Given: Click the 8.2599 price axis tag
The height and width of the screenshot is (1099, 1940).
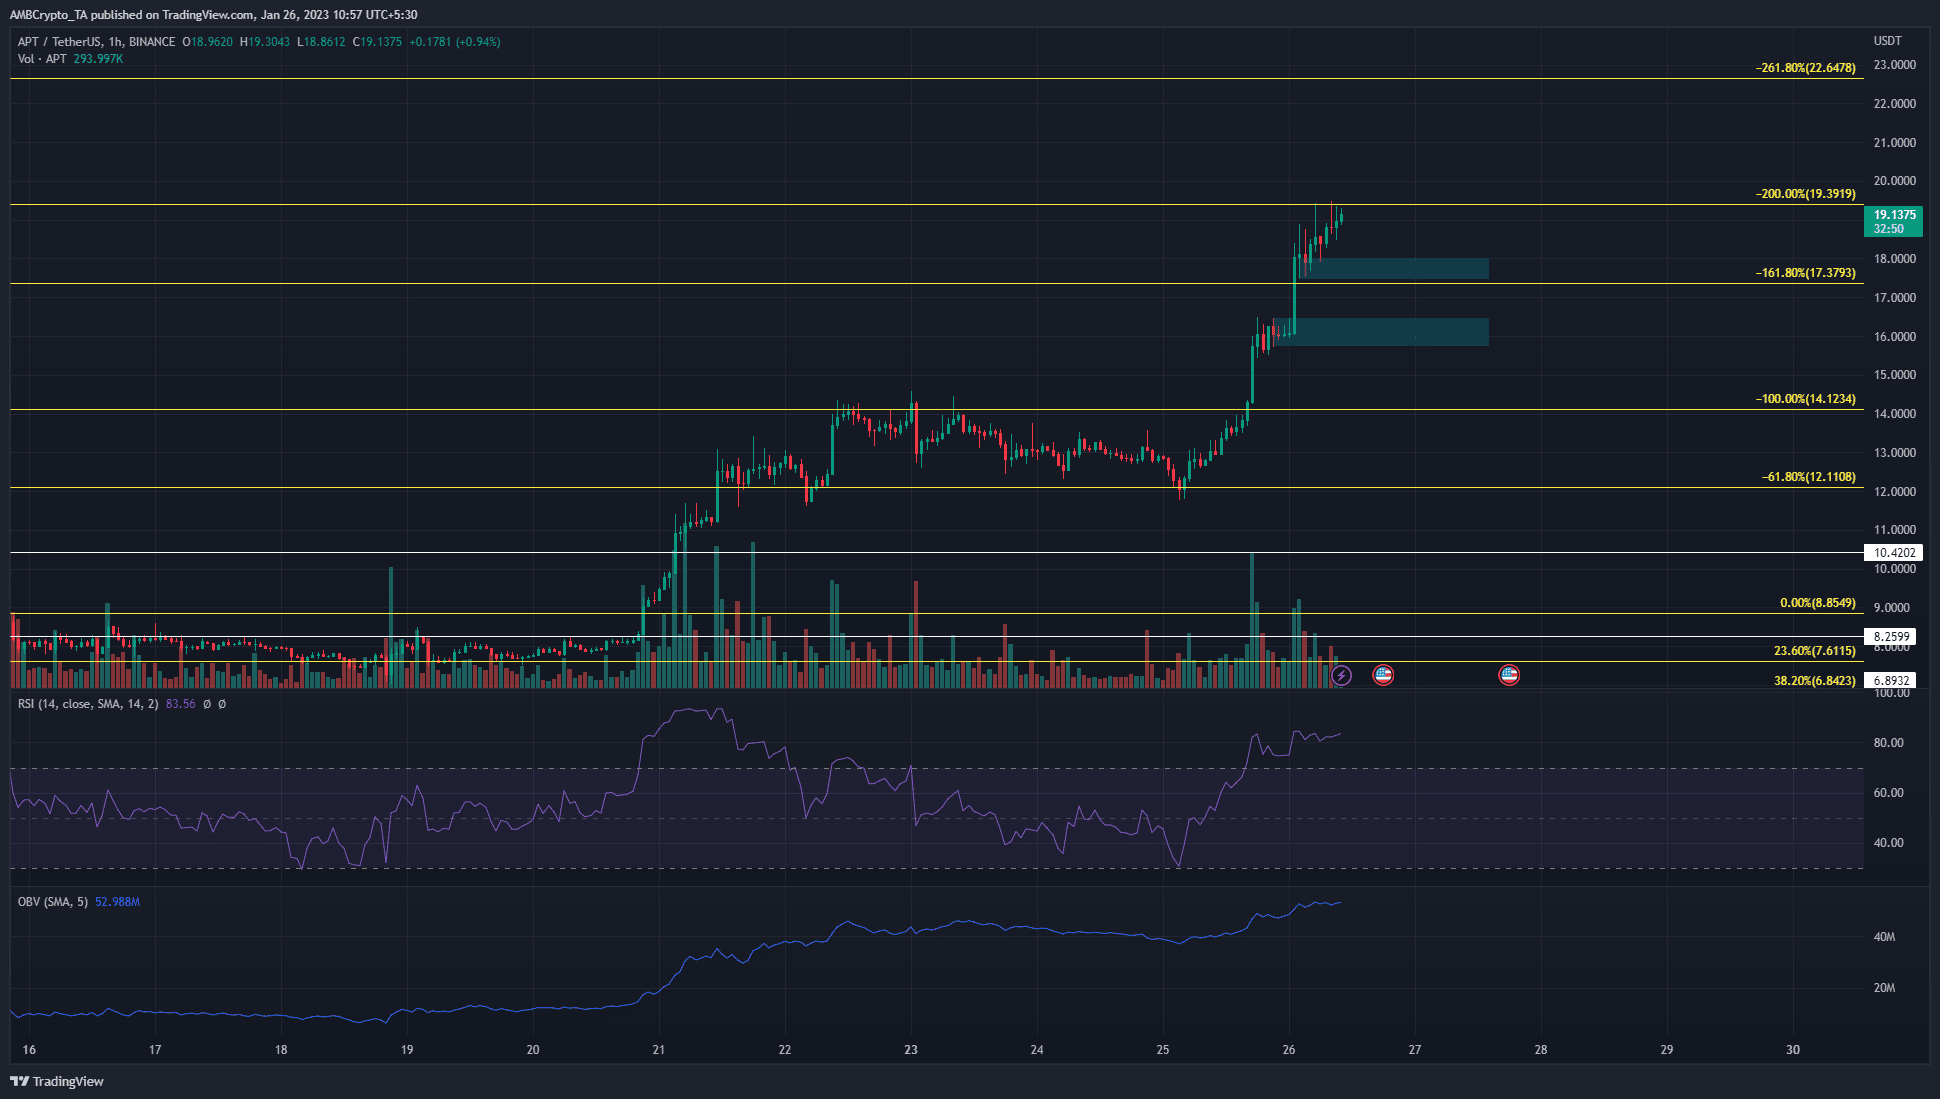Looking at the screenshot, I should click(1894, 637).
